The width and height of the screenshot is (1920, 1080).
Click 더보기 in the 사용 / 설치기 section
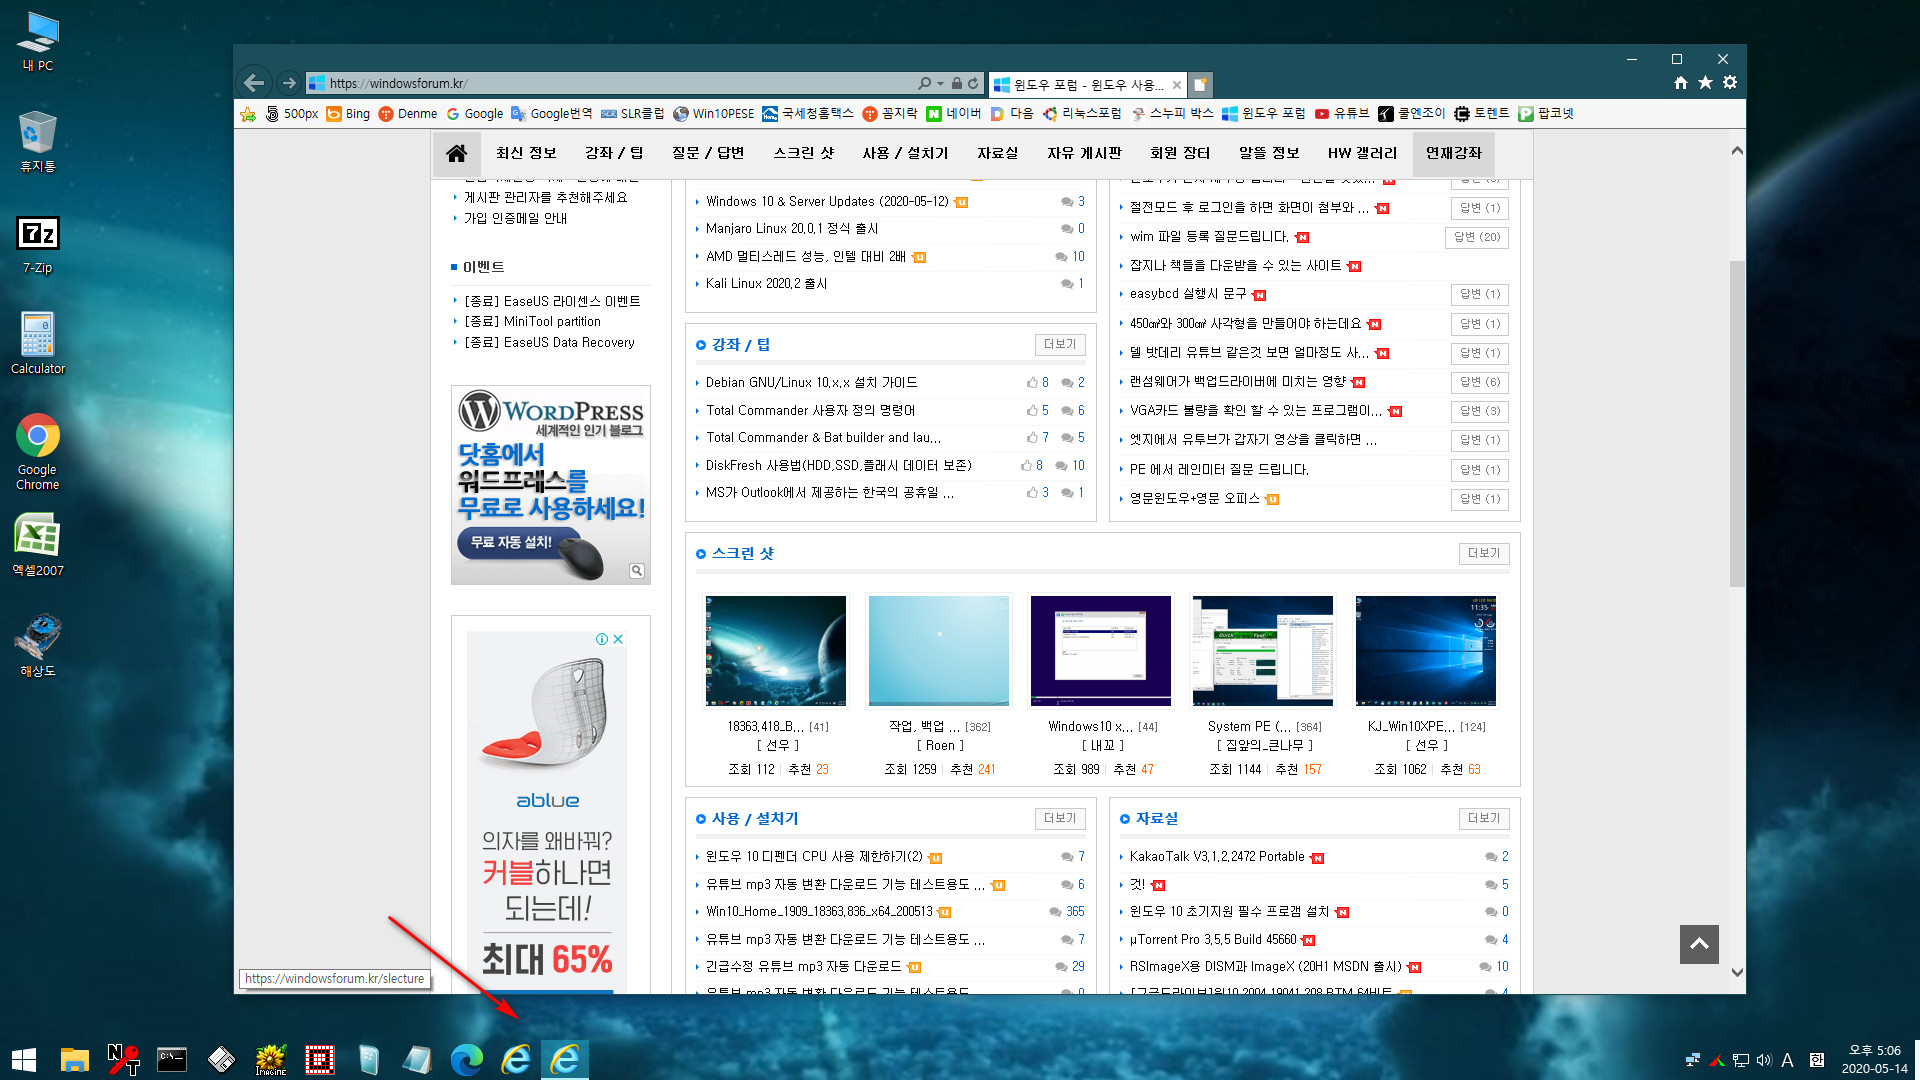1060,819
